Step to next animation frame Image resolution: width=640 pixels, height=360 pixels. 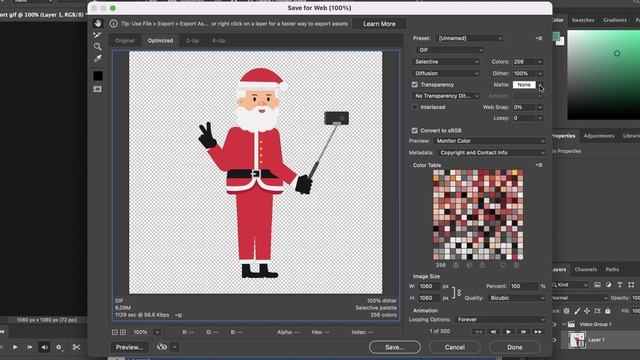point(523,332)
